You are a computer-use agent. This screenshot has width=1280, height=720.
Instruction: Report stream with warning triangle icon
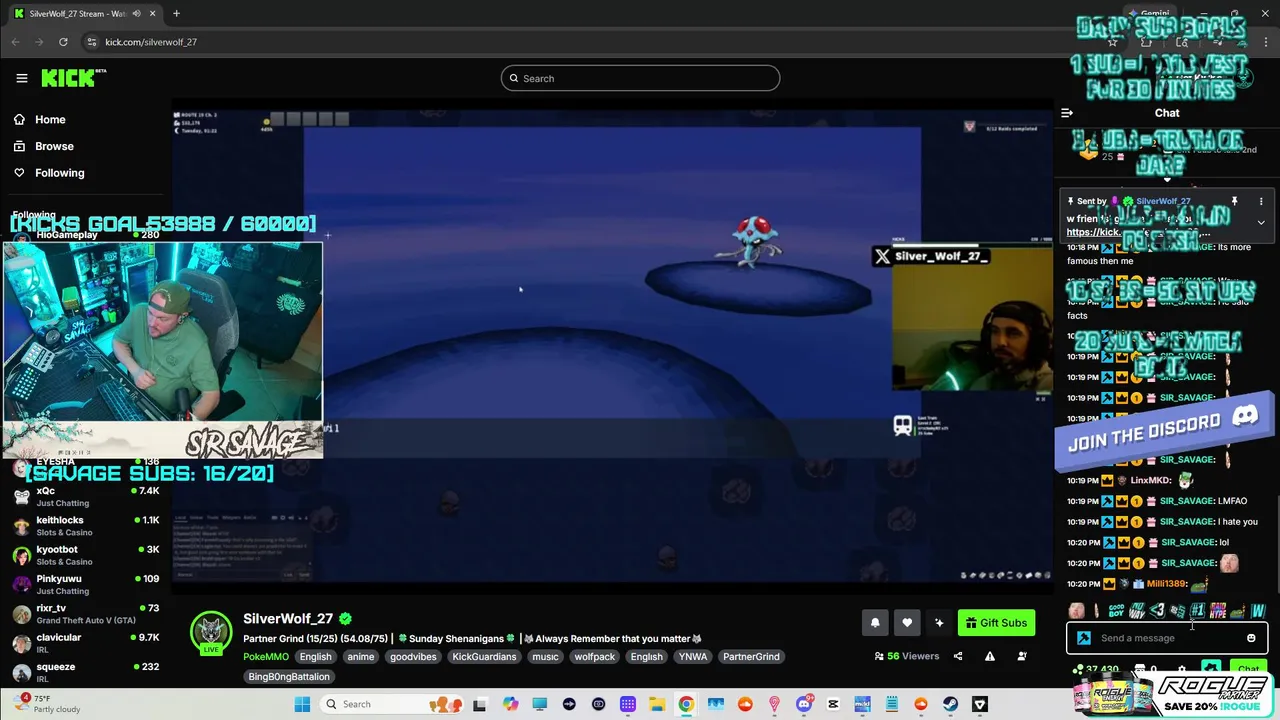[990, 656]
